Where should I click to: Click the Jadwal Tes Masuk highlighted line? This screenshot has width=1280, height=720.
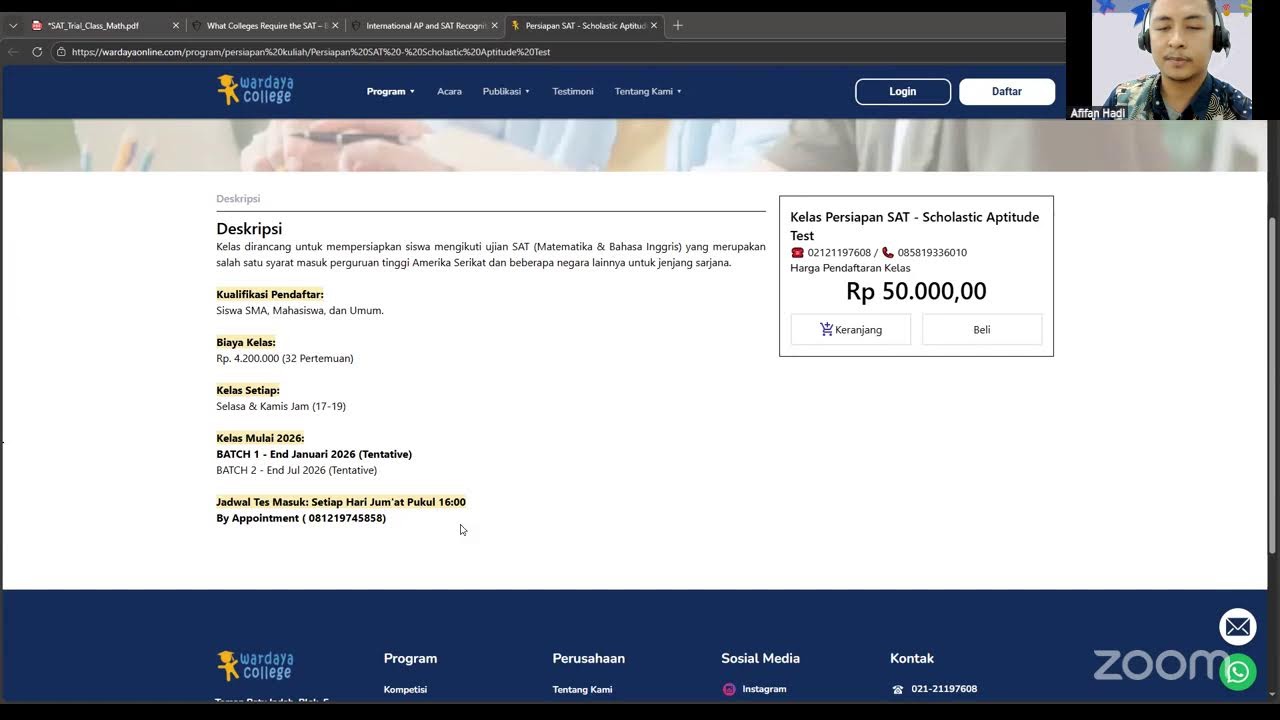click(x=341, y=502)
